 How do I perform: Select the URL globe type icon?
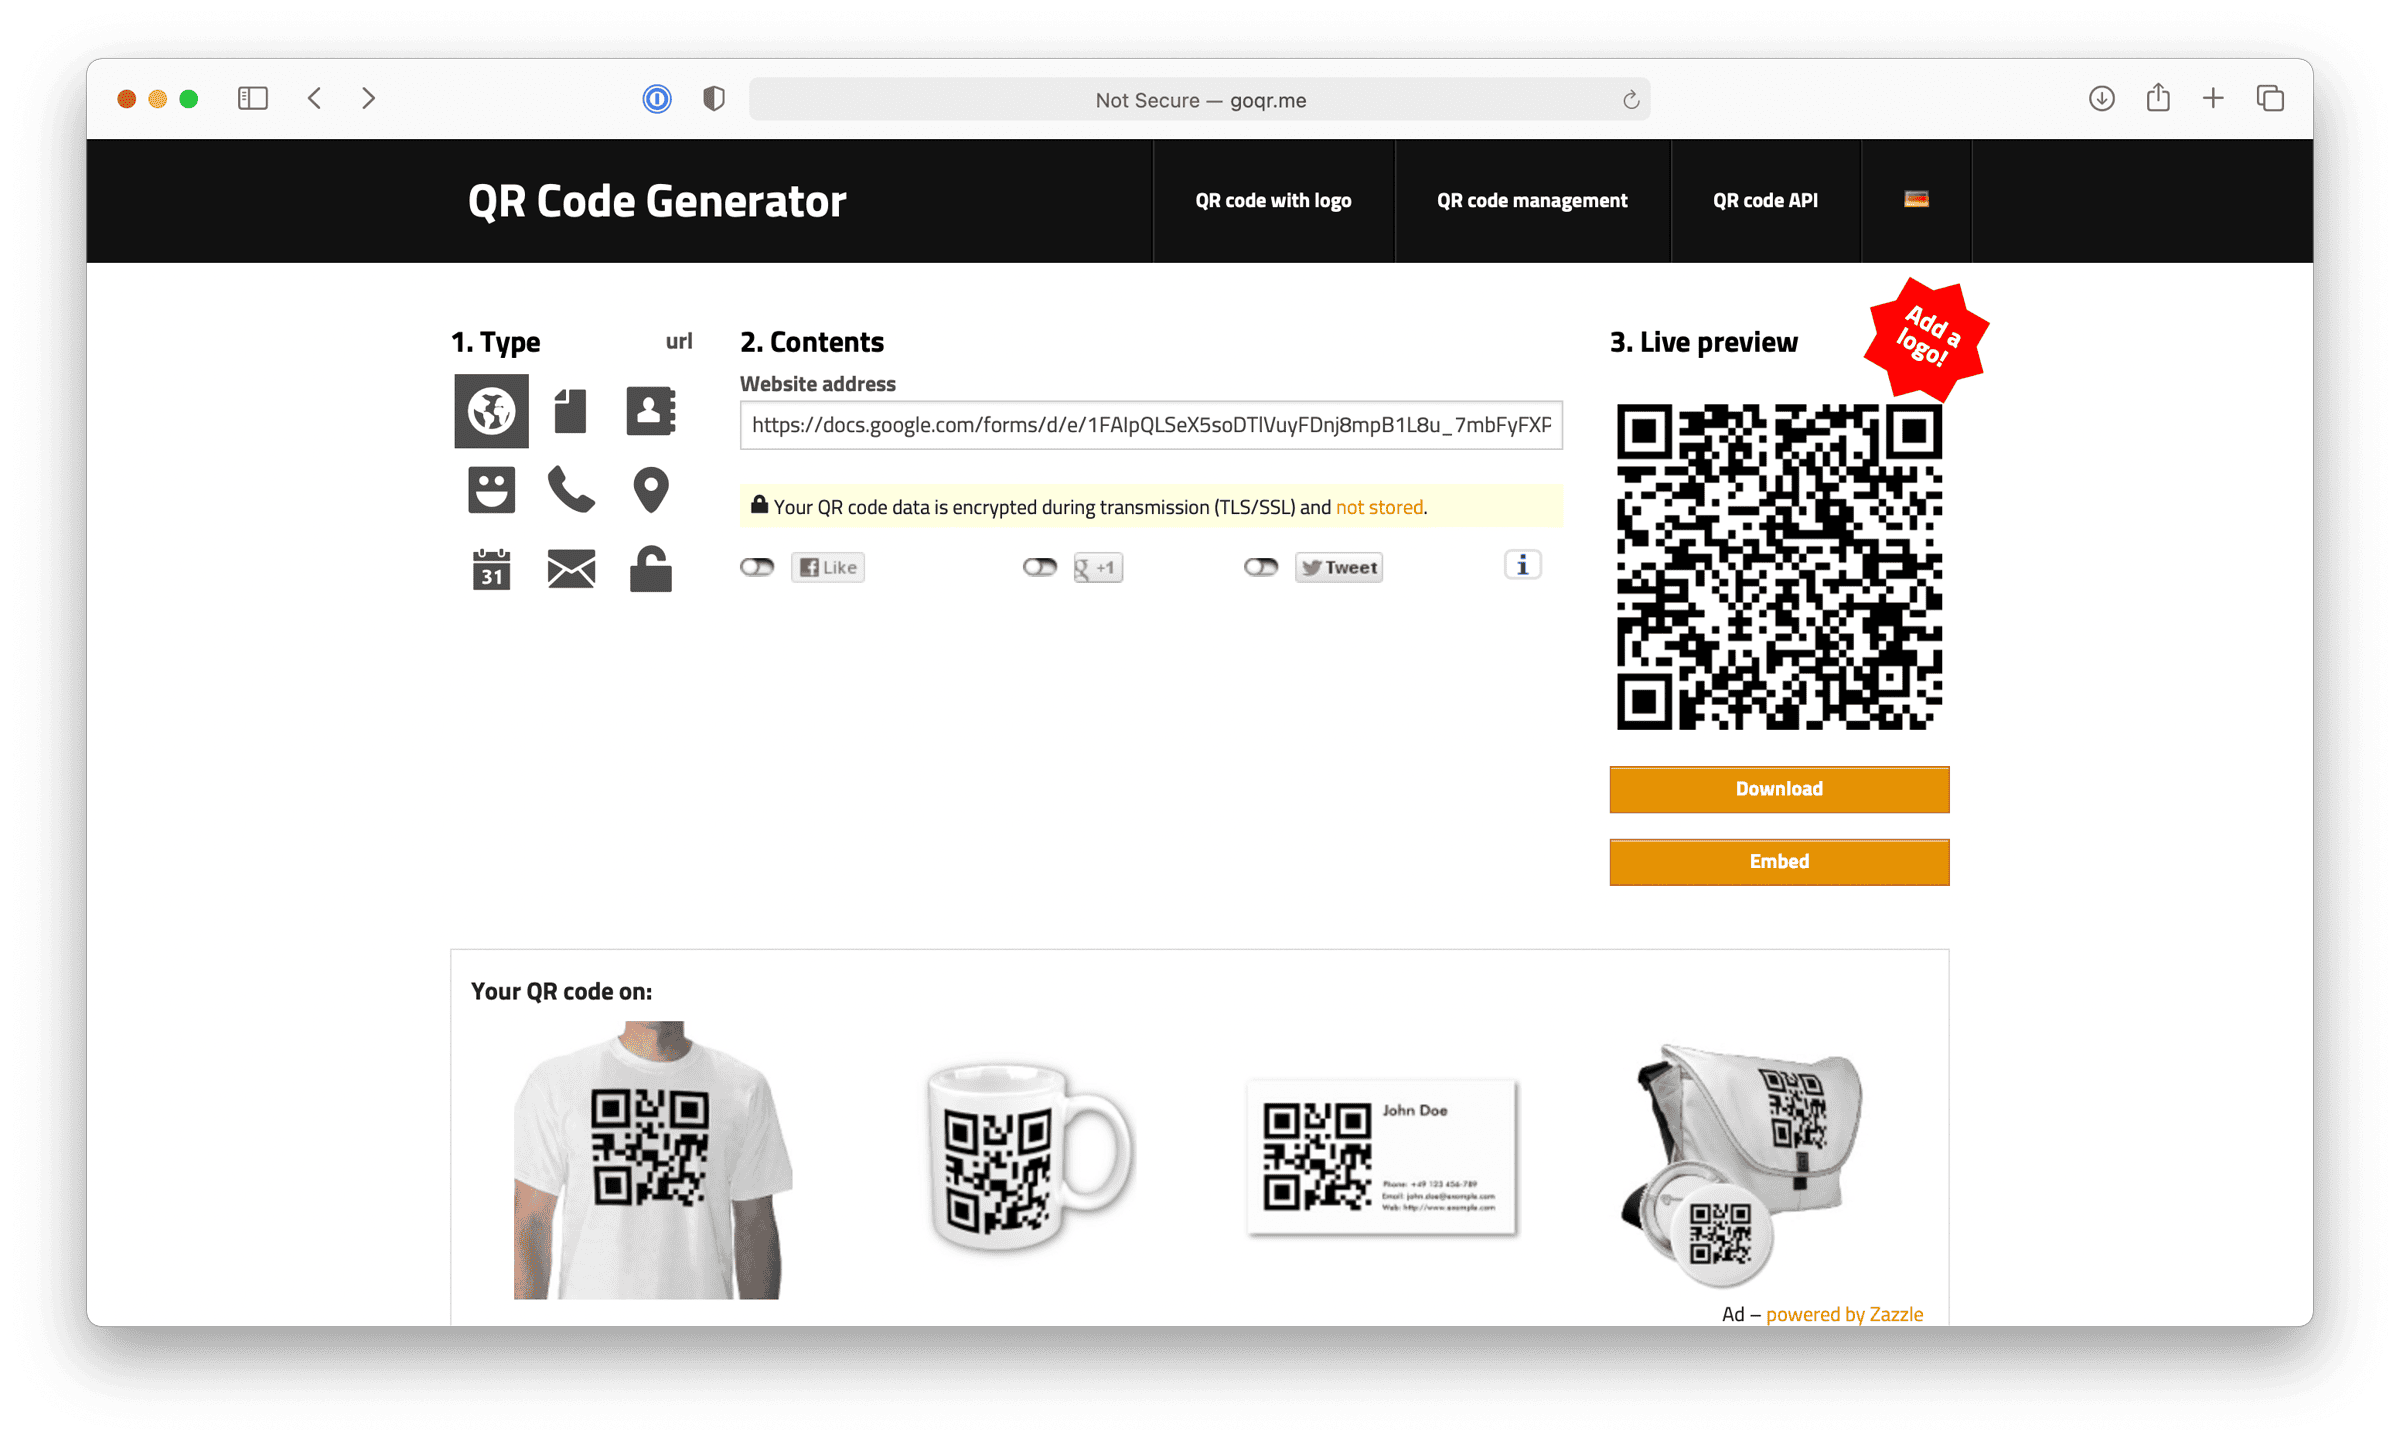[491, 411]
